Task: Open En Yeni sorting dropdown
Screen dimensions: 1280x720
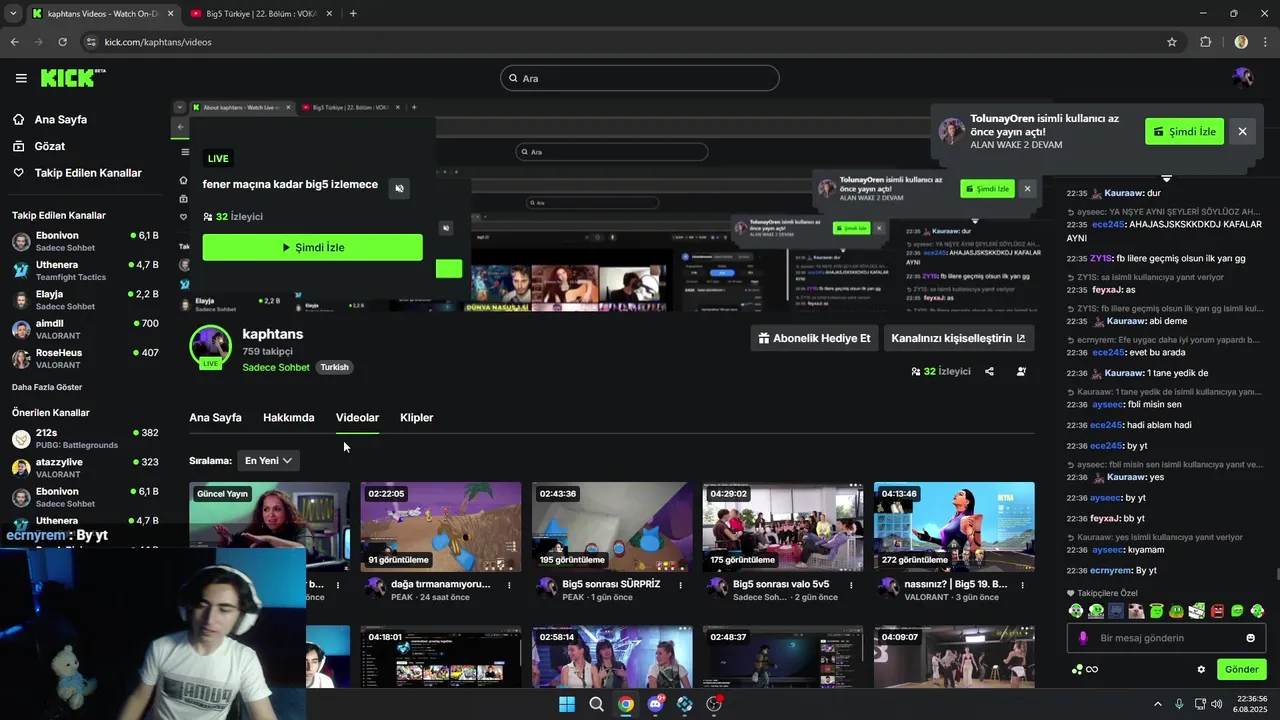Action: (x=268, y=460)
